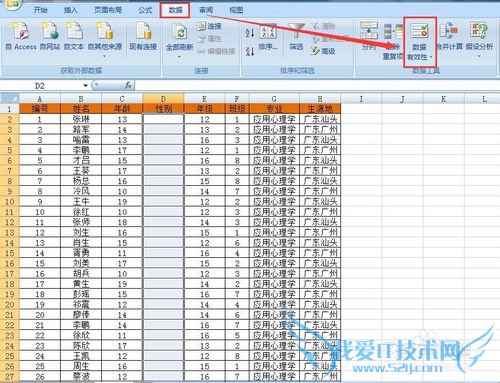Switch to the 公式 tab

[x=145, y=10]
